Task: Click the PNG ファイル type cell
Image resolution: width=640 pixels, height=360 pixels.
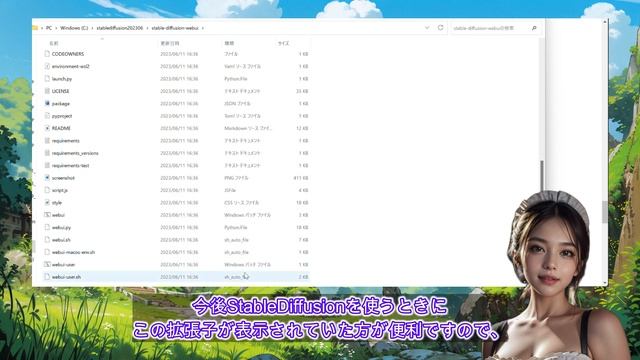Action: (236, 178)
